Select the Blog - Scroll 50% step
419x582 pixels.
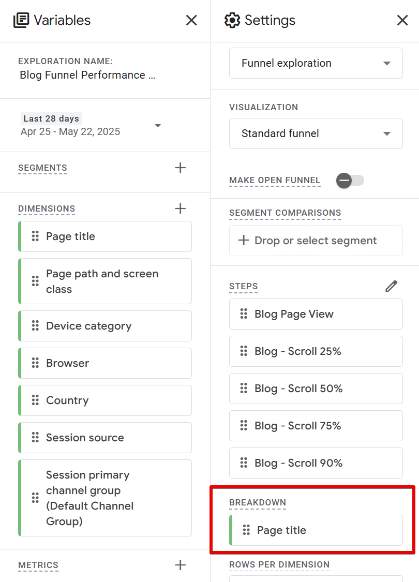tap(316, 389)
